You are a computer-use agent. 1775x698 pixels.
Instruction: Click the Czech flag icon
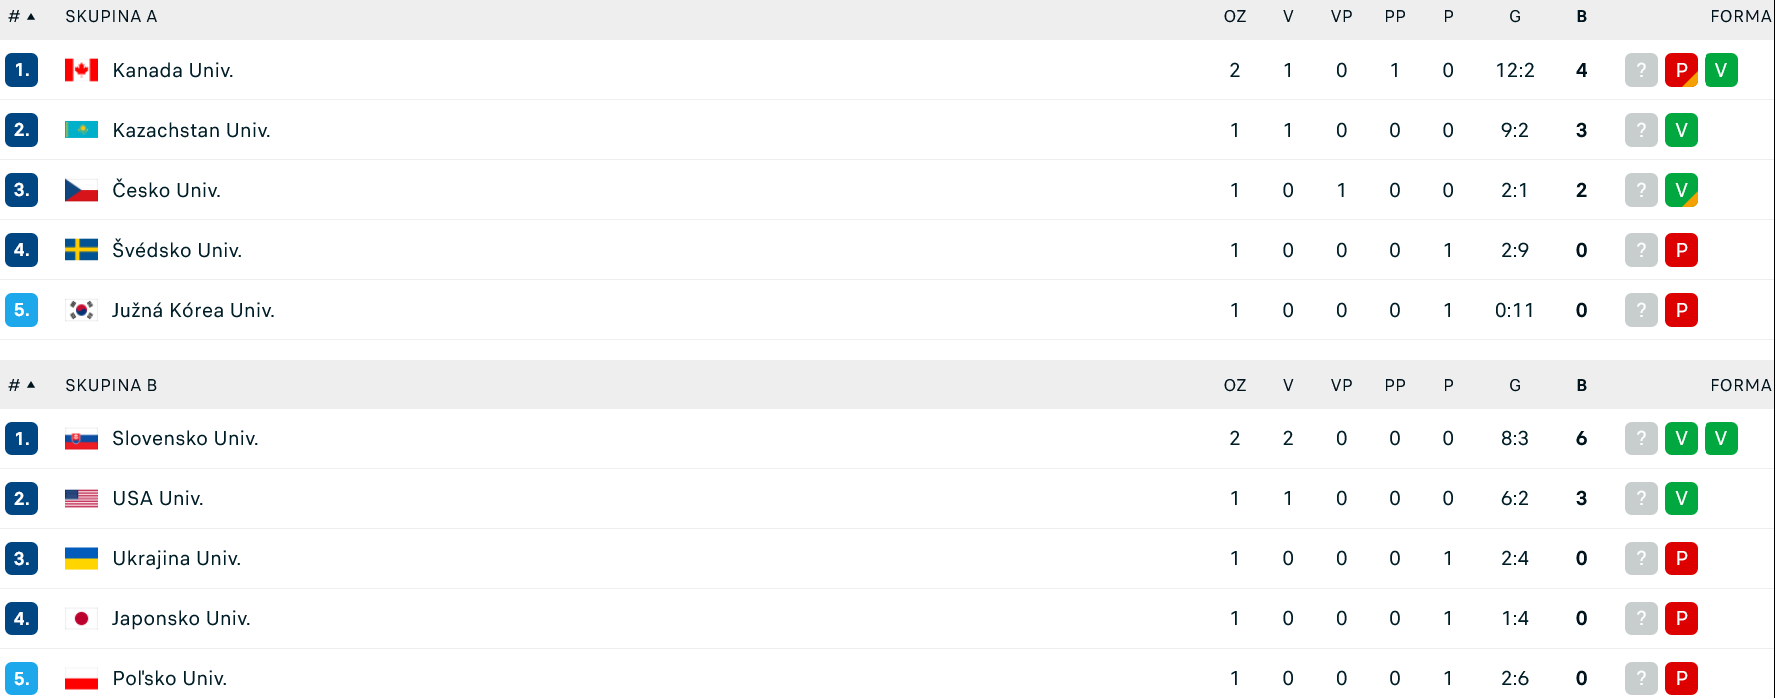pyautogui.click(x=81, y=190)
